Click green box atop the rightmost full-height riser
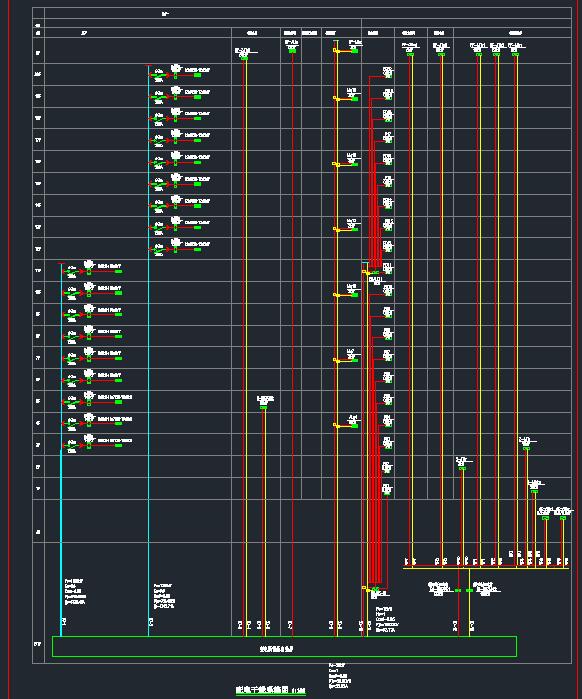Image resolution: width=582 pixels, height=699 pixels. 515,54
